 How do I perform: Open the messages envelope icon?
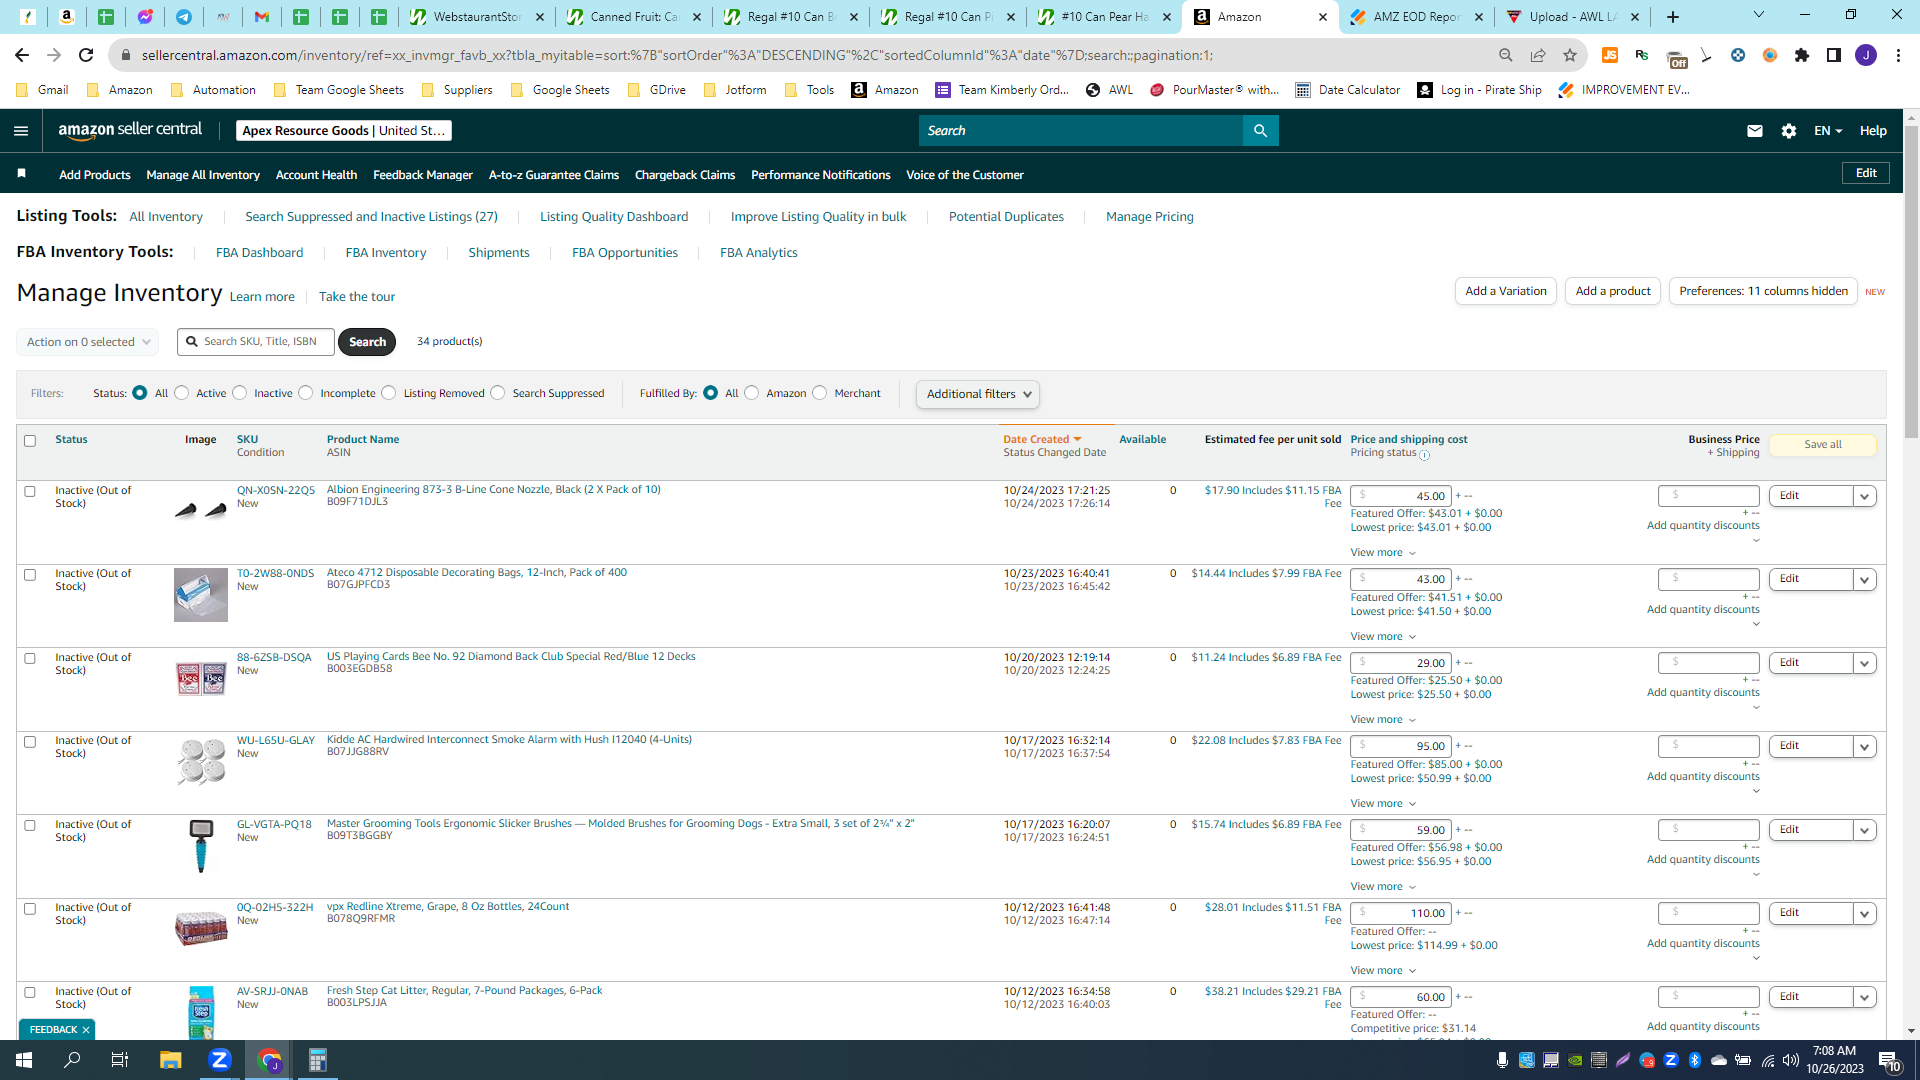click(x=1755, y=131)
